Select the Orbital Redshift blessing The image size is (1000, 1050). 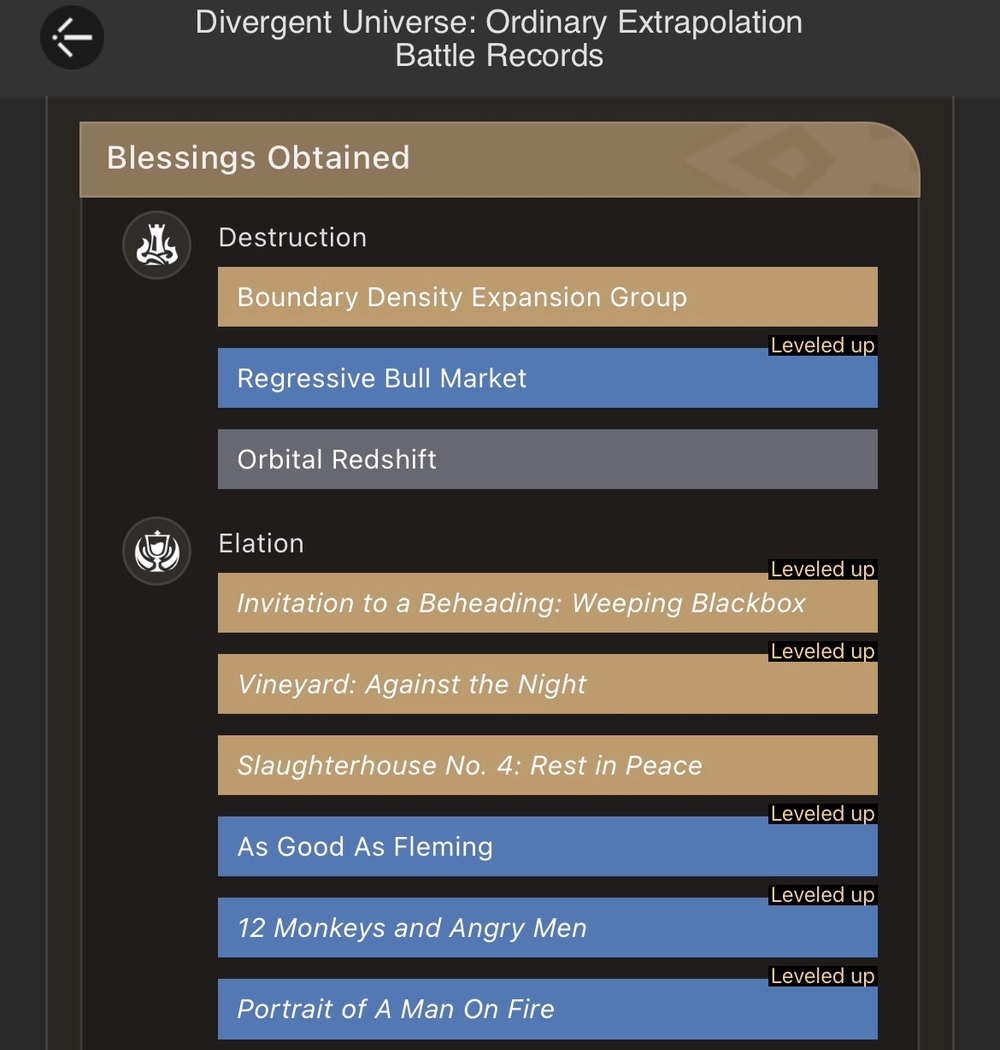tap(547, 459)
